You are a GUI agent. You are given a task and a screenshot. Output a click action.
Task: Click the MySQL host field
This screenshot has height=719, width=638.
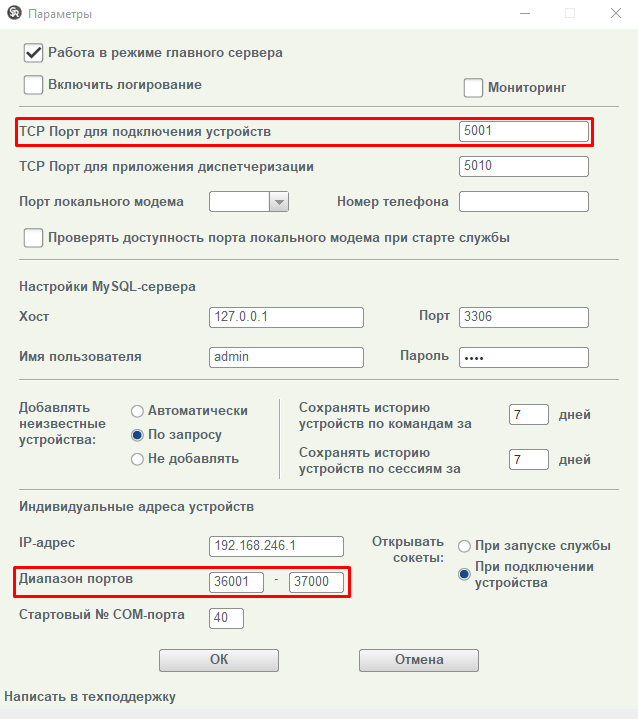point(286,317)
